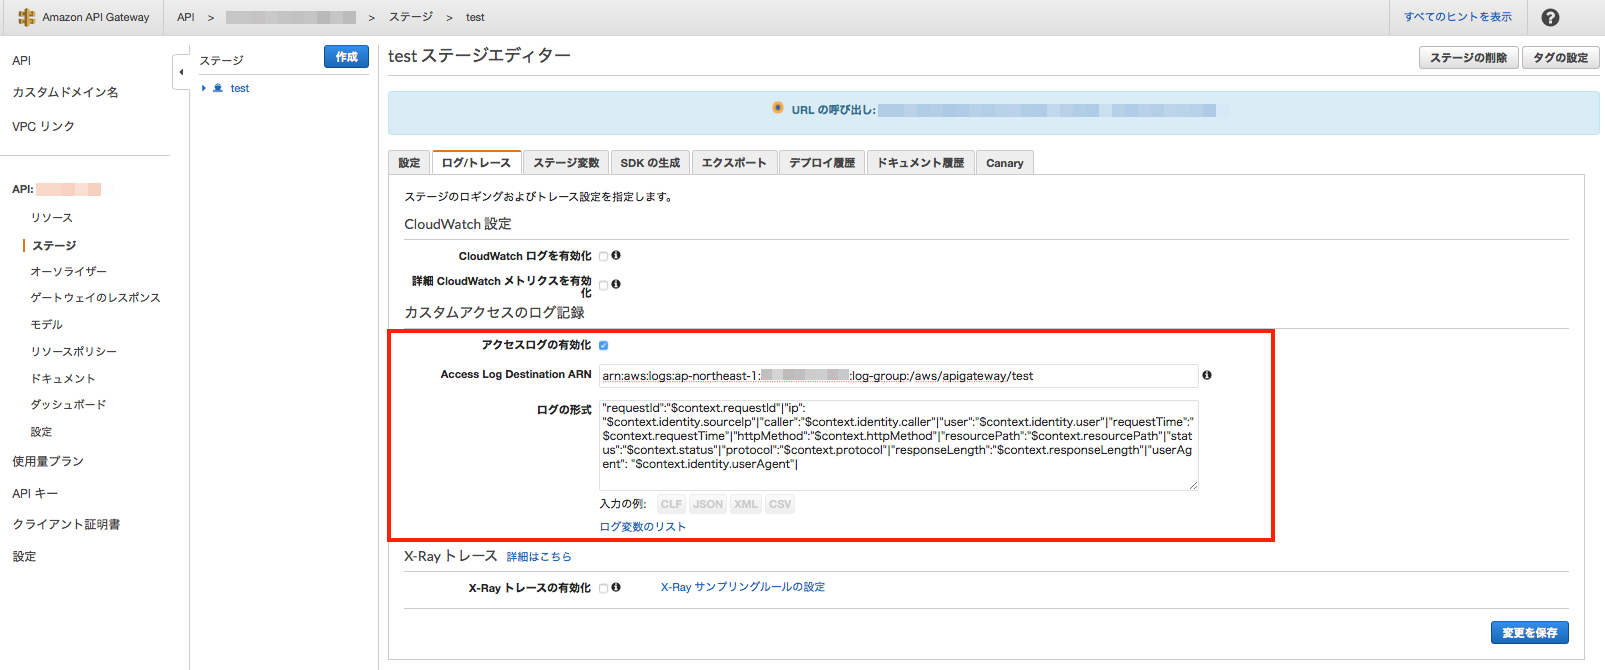This screenshot has width=1605, height=670.
Task: Click info icon beside X-Ray トレースの有効化
Action: [x=616, y=587]
